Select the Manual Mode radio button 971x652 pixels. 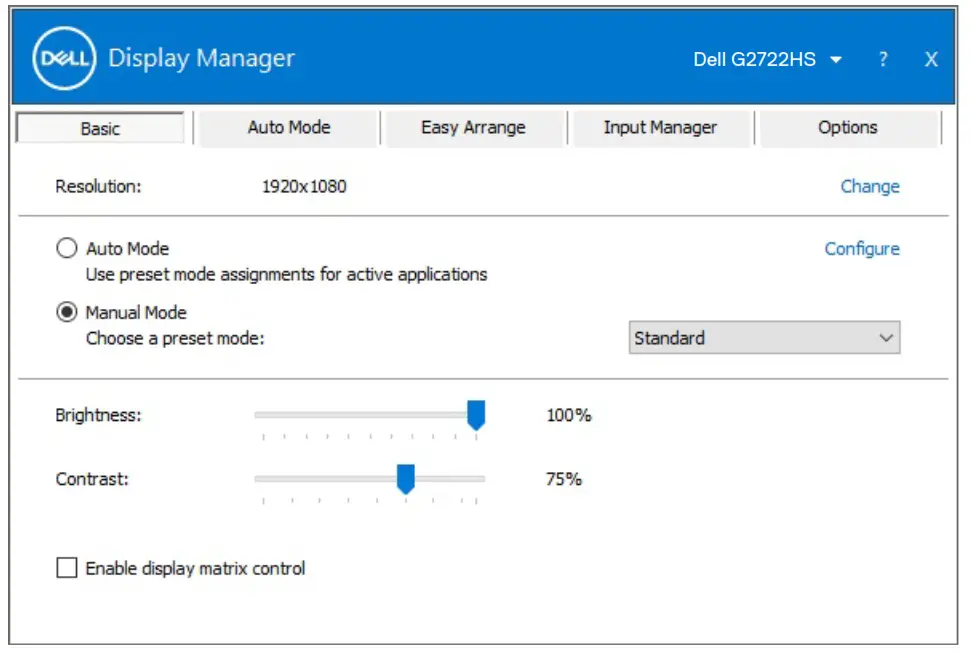(66, 312)
